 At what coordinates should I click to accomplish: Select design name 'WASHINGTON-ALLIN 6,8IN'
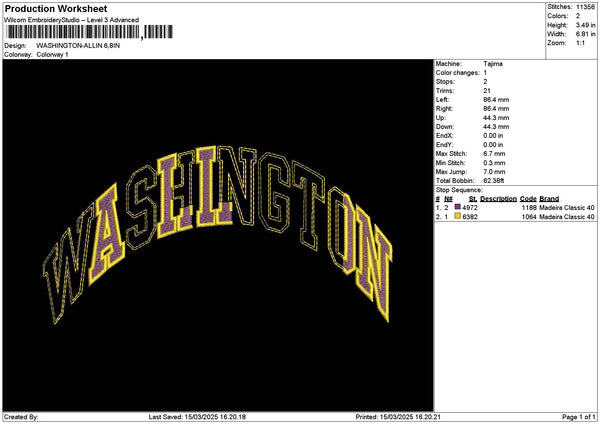click(x=78, y=46)
